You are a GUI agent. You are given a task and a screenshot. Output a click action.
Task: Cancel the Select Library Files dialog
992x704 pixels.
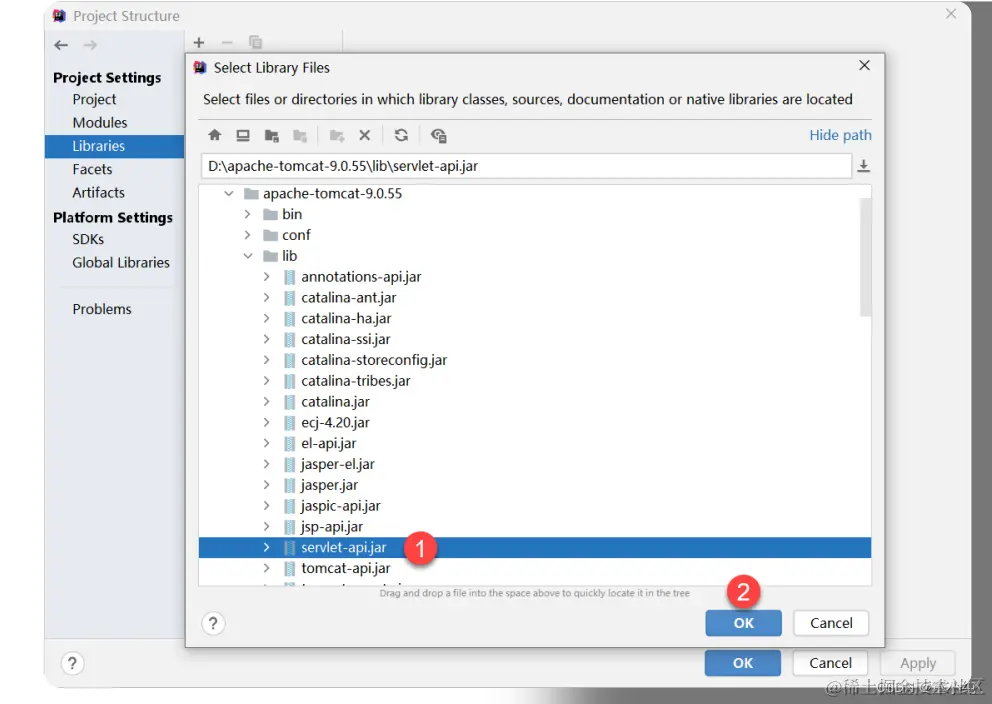click(x=831, y=623)
